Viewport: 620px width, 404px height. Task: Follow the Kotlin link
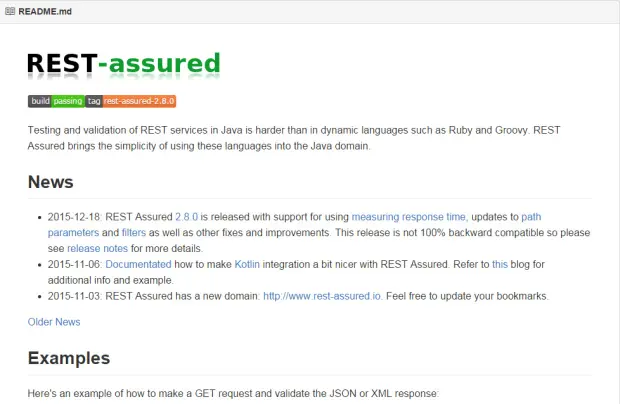point(247,264)
